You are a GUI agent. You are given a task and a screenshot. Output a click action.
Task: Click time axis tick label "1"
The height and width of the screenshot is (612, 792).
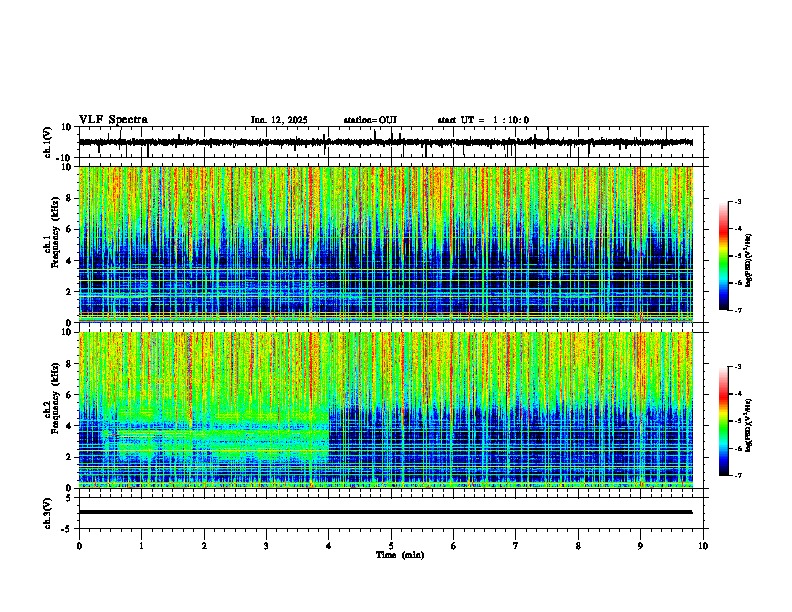tap(141, 546)
